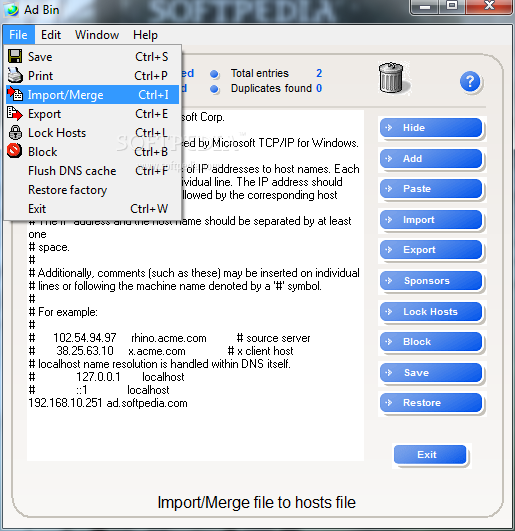Open the Sponsors button
The image size is (515, 531).
(x=431, y=281)
